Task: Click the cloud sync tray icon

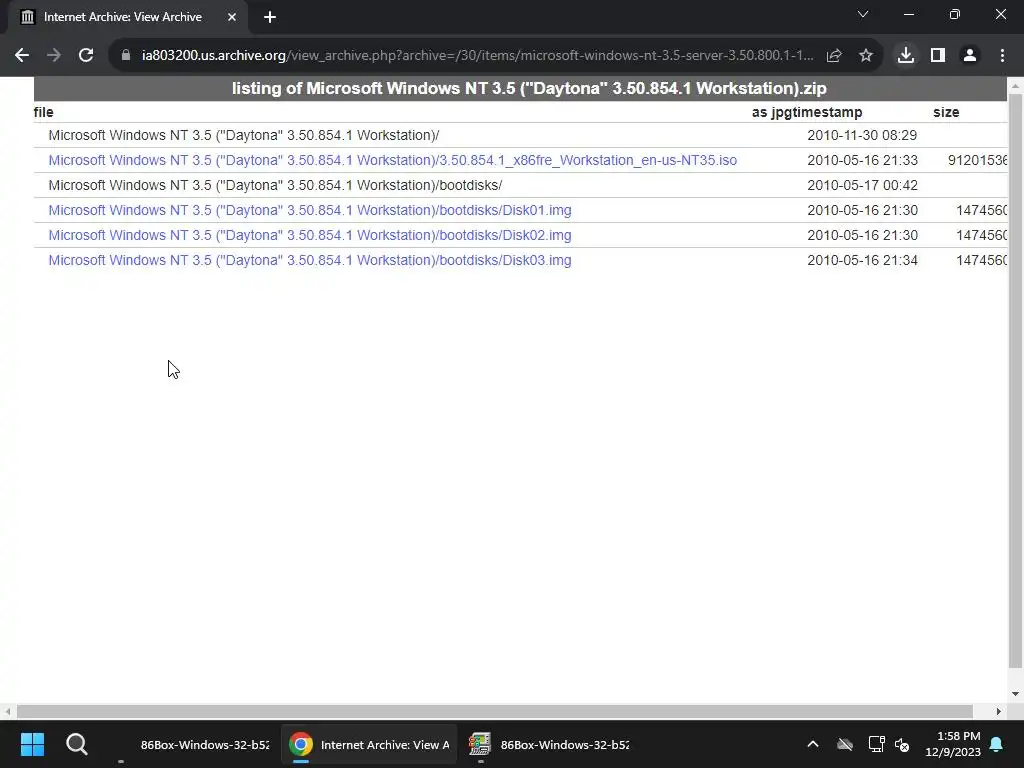Action: [845, 744]
